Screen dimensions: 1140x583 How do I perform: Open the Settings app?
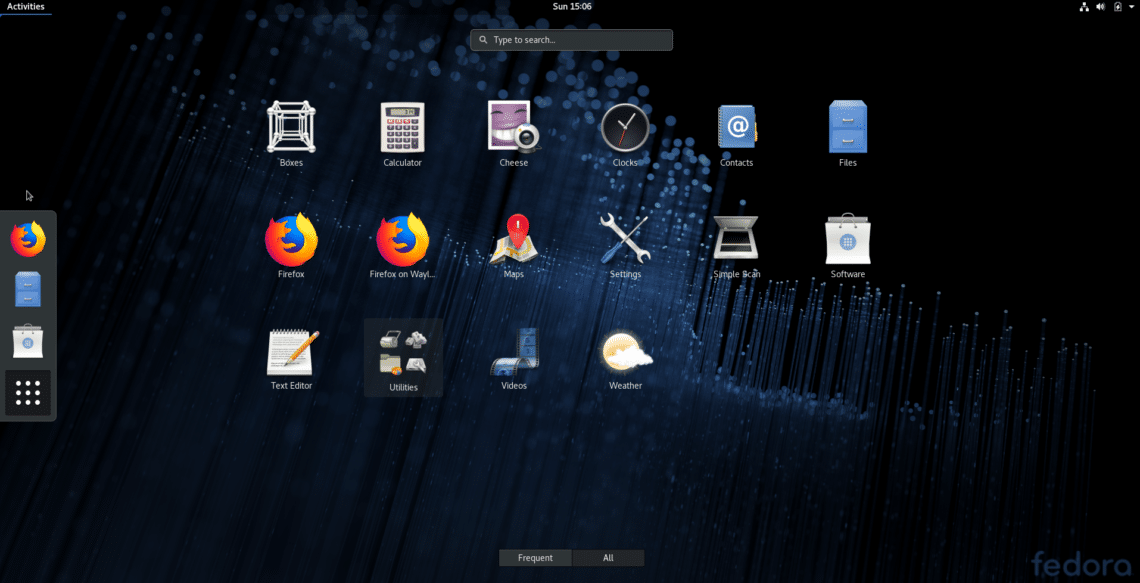tap(625, 241)
